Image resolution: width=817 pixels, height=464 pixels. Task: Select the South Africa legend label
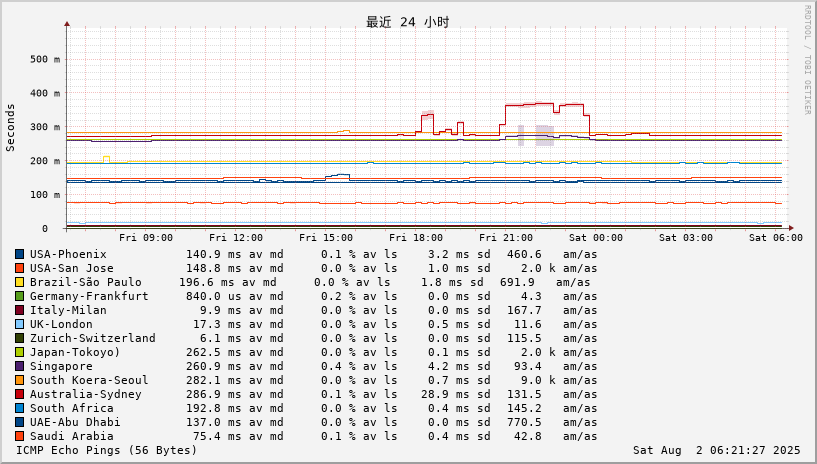(x=71, y=408)
